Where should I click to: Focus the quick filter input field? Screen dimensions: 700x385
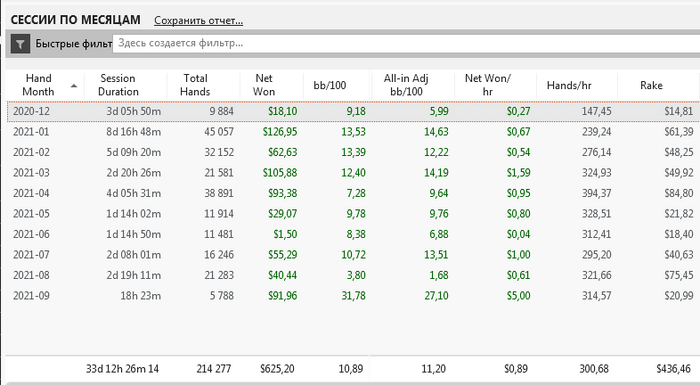tap(406, 43)
